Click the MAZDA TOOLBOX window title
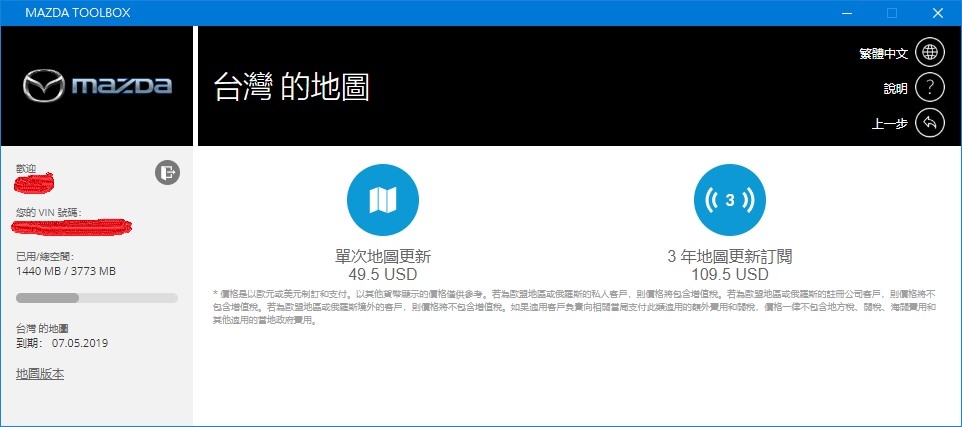Viewport: 962px width, 427px height. tap(78, 13)
